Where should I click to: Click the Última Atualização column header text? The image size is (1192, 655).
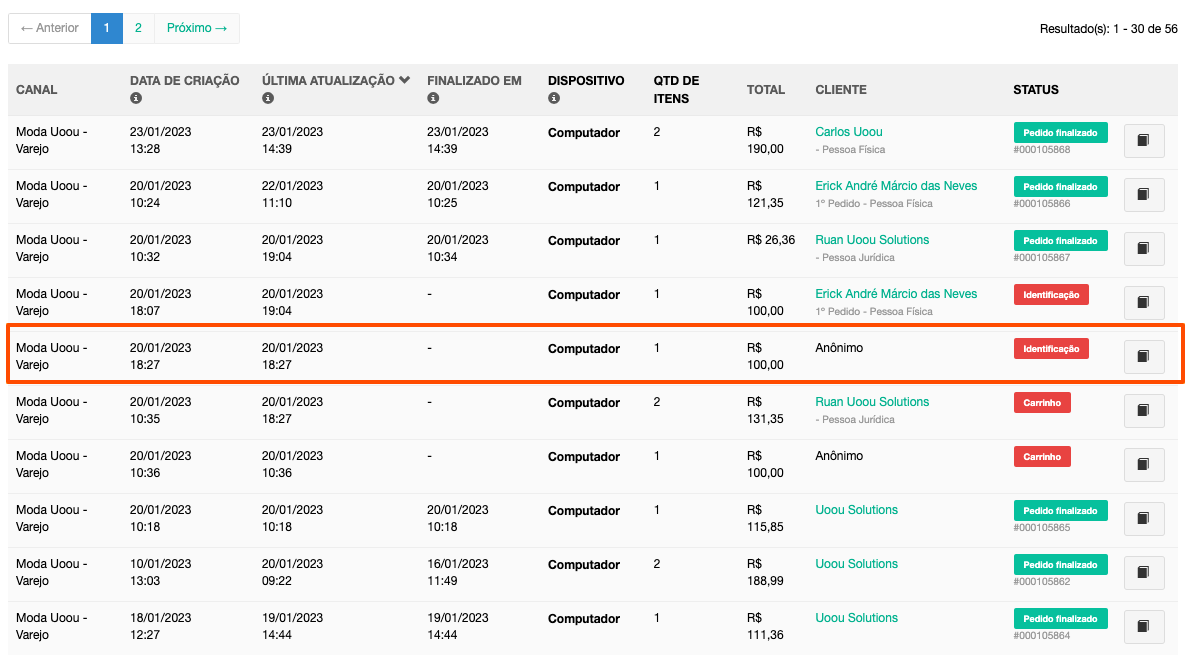[x=328, y=81]
